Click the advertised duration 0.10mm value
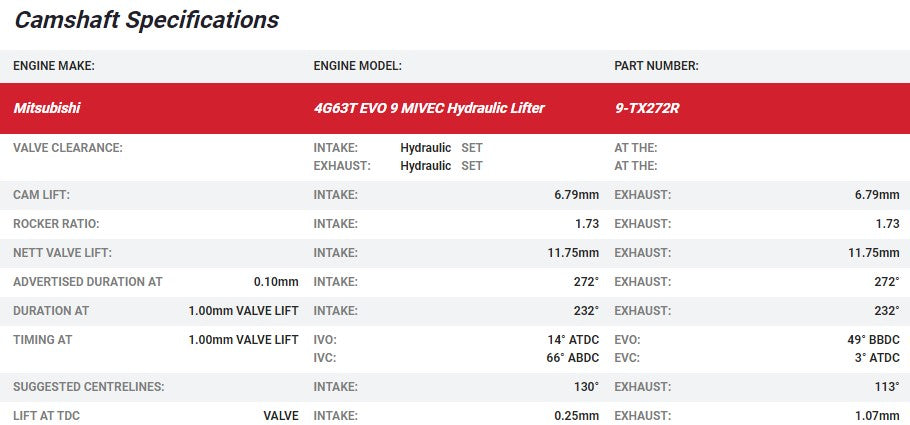910x425 pixels. point(276,282)
